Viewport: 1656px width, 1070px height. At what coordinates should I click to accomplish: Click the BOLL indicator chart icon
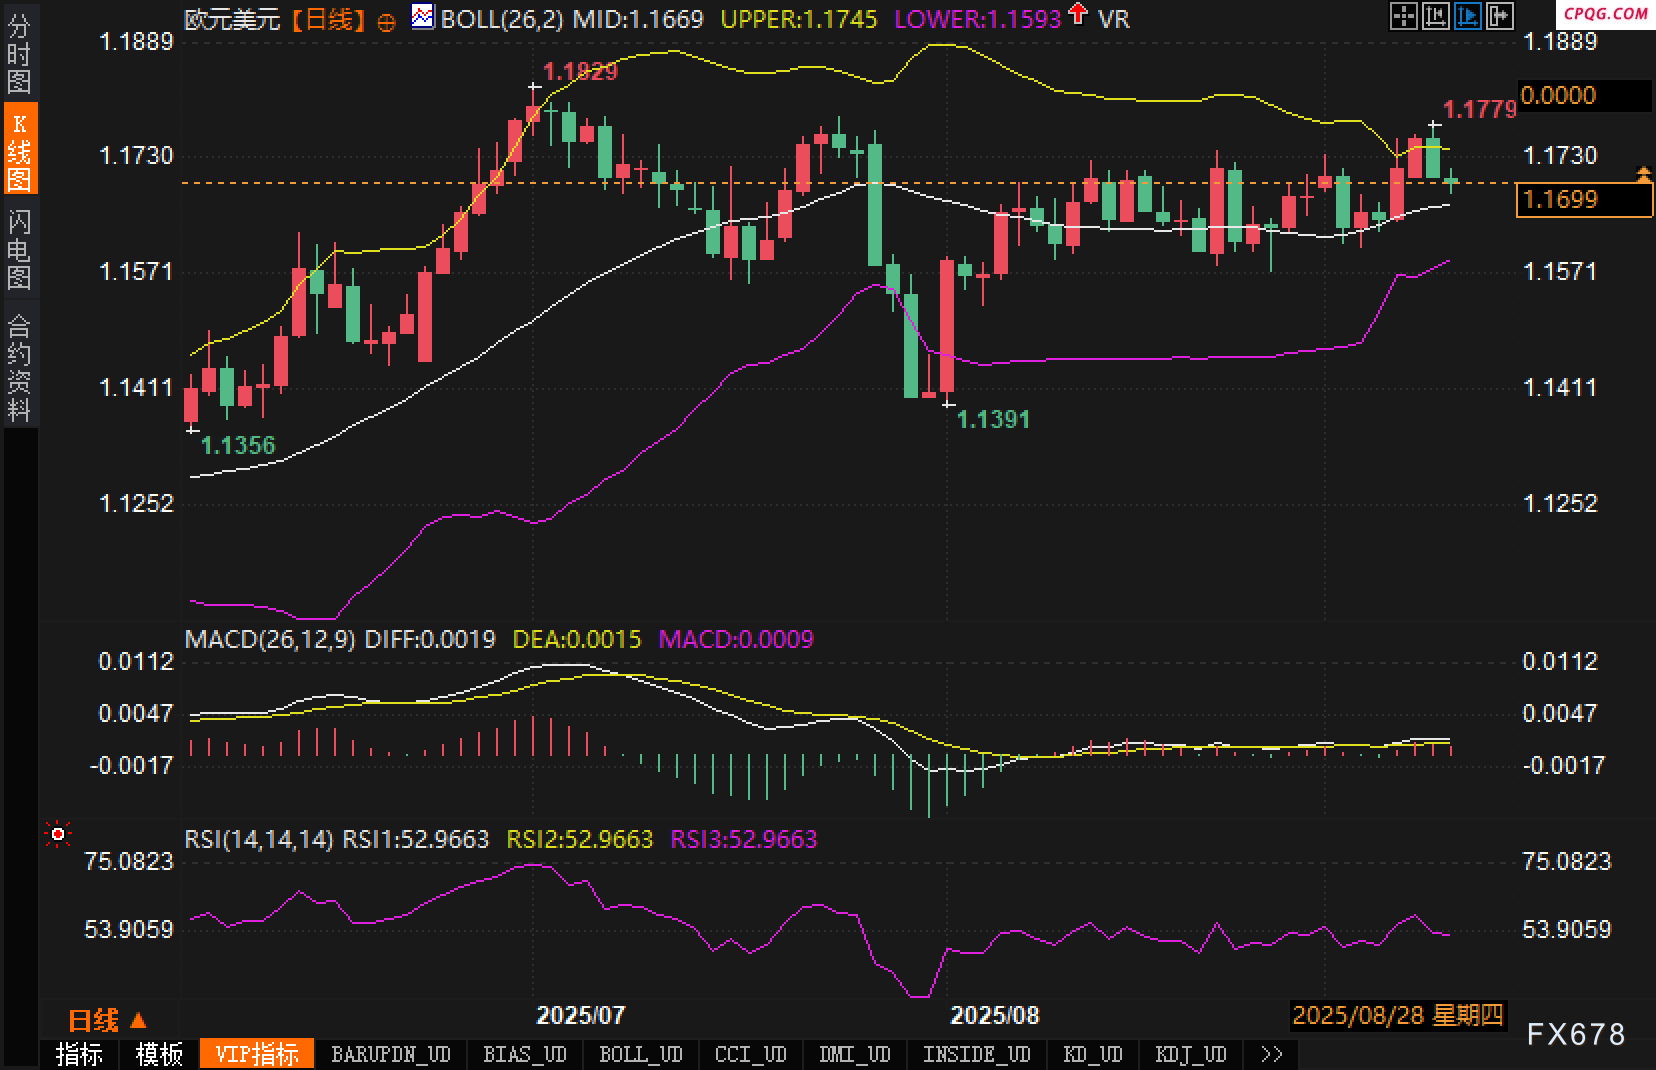pyautogui.click(x=423, y=17)
